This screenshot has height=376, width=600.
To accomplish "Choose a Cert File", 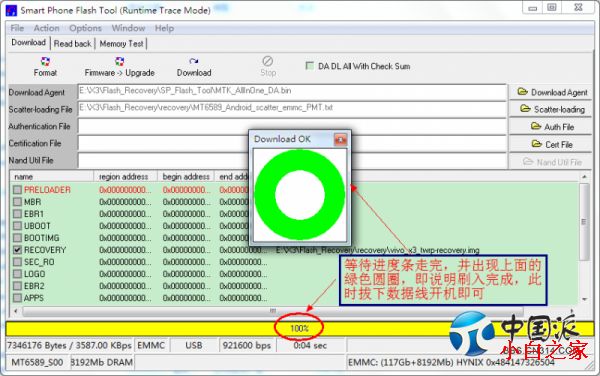I will coord(551,144).
